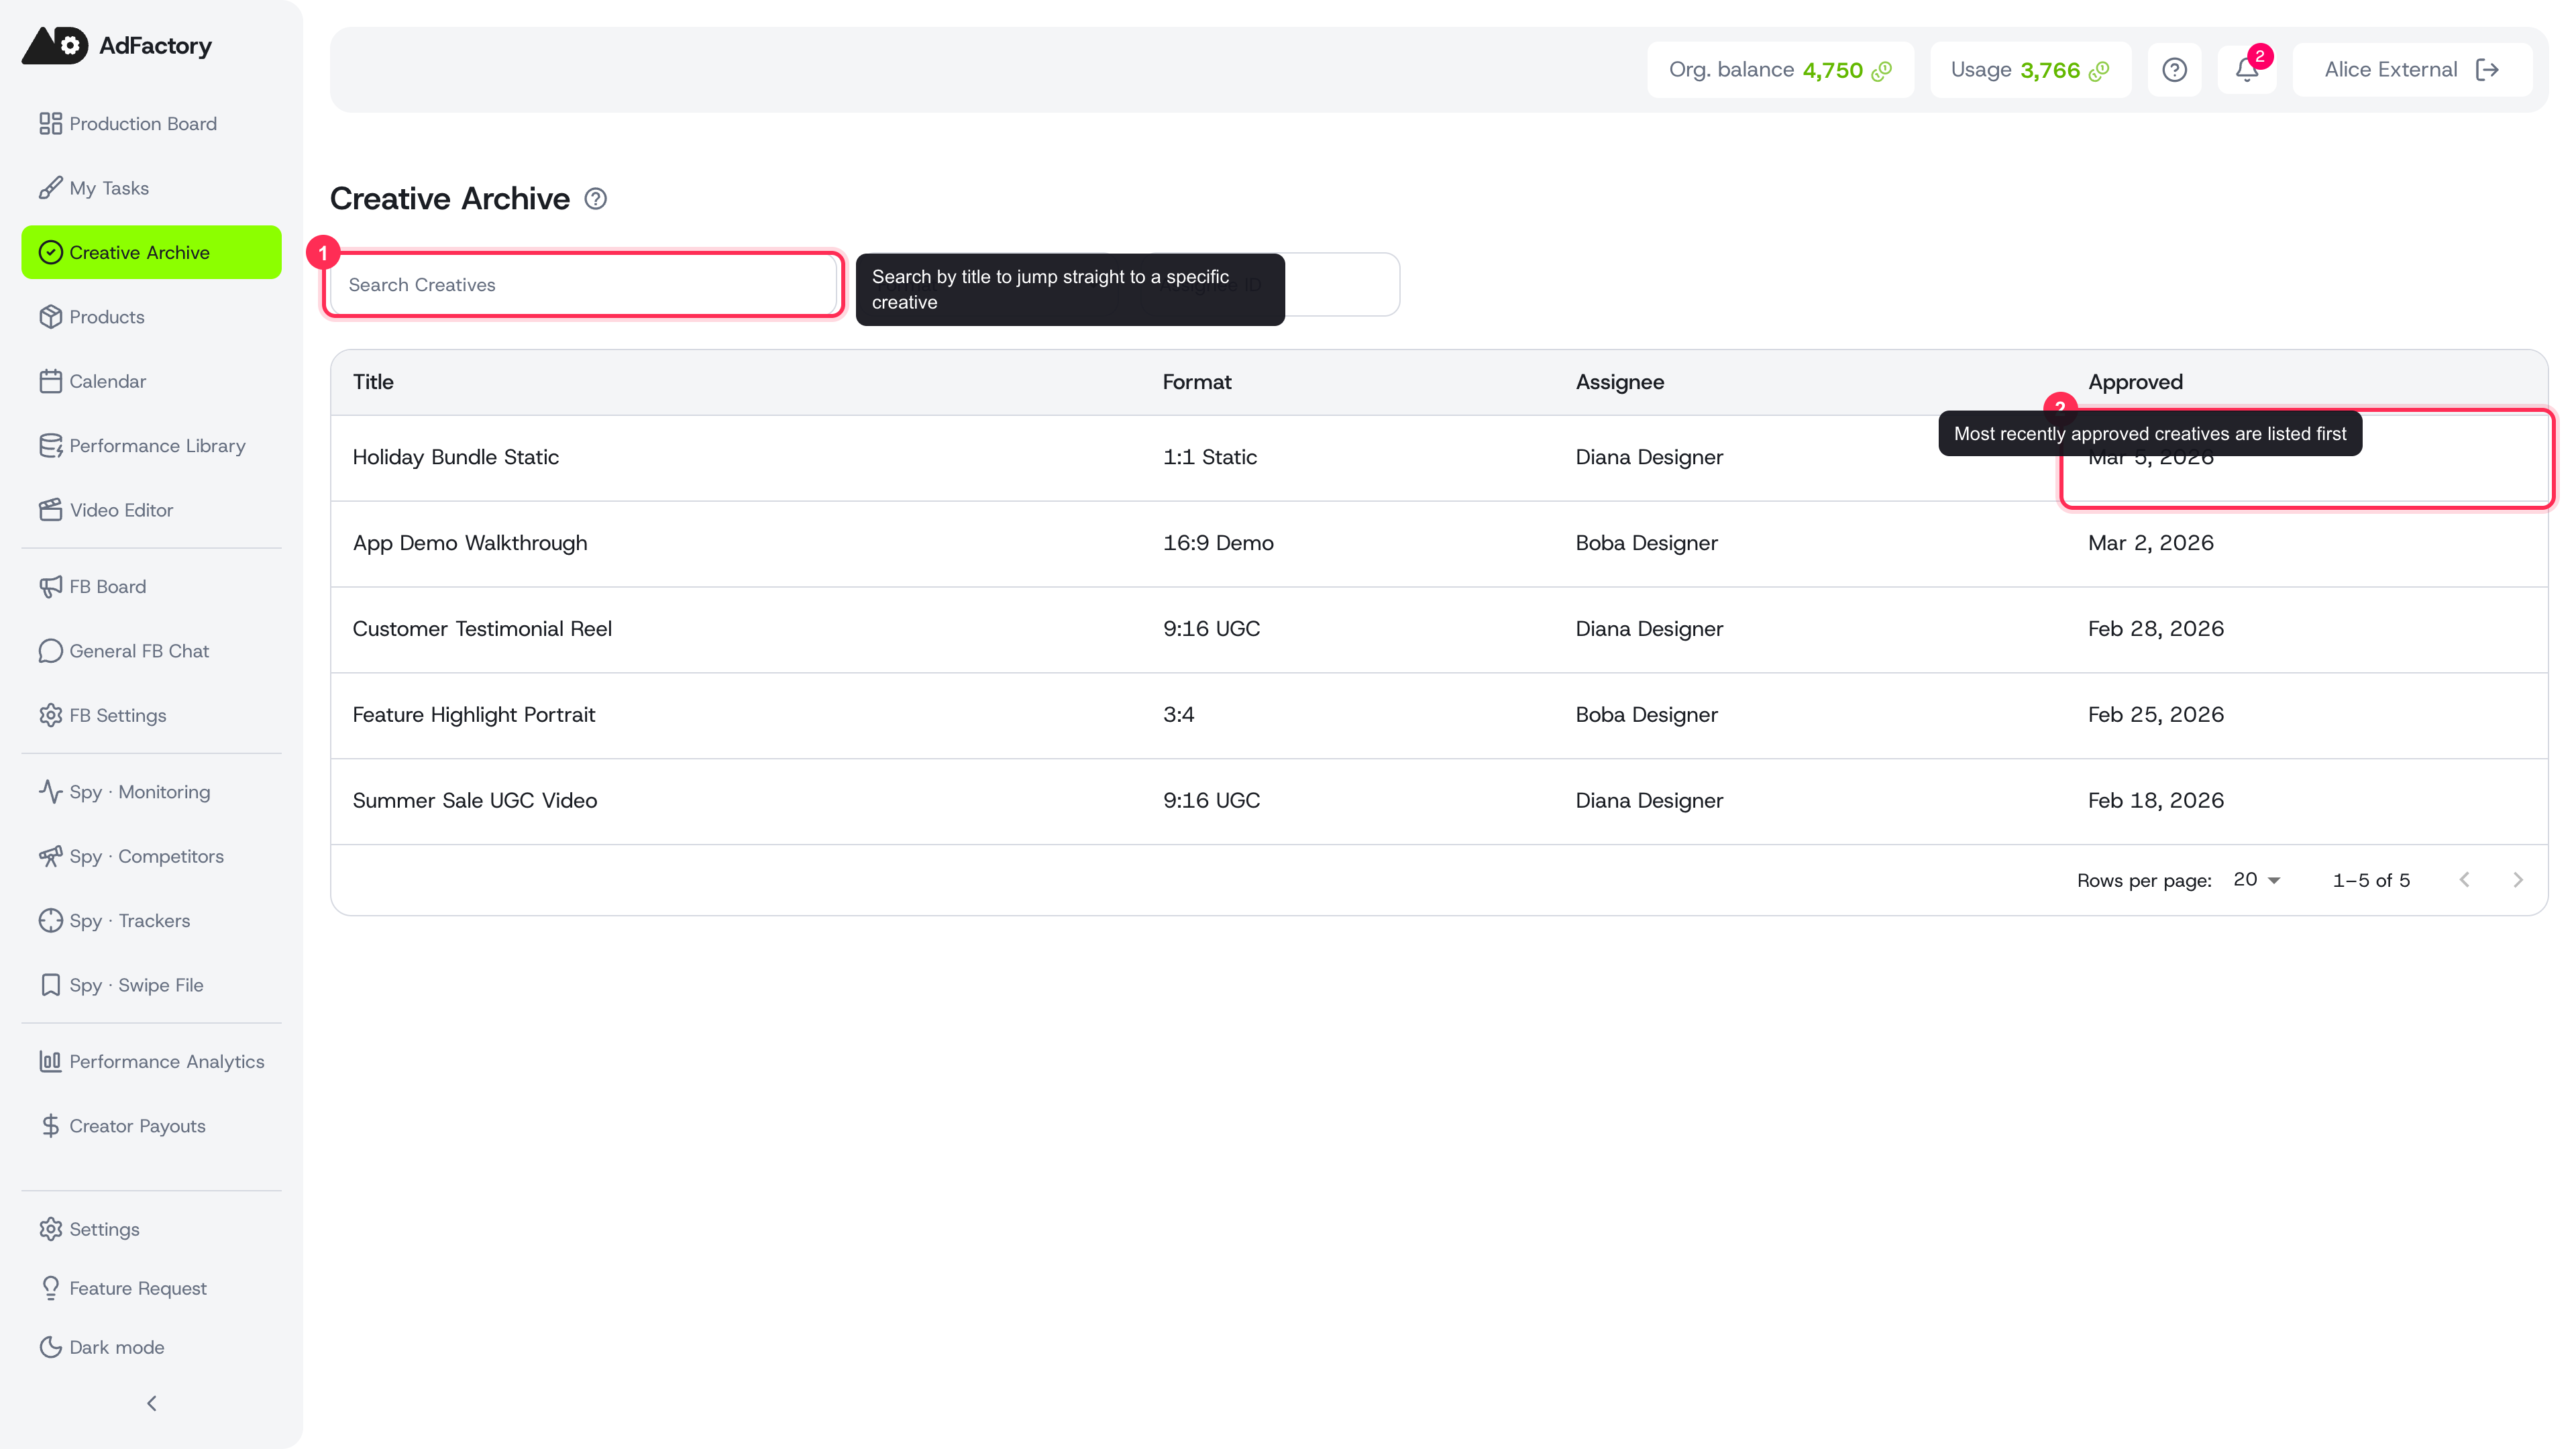Open Feature Highlight Portrait row
This screenshot has height=1449, width=2576.
(x=1439, y=716)
